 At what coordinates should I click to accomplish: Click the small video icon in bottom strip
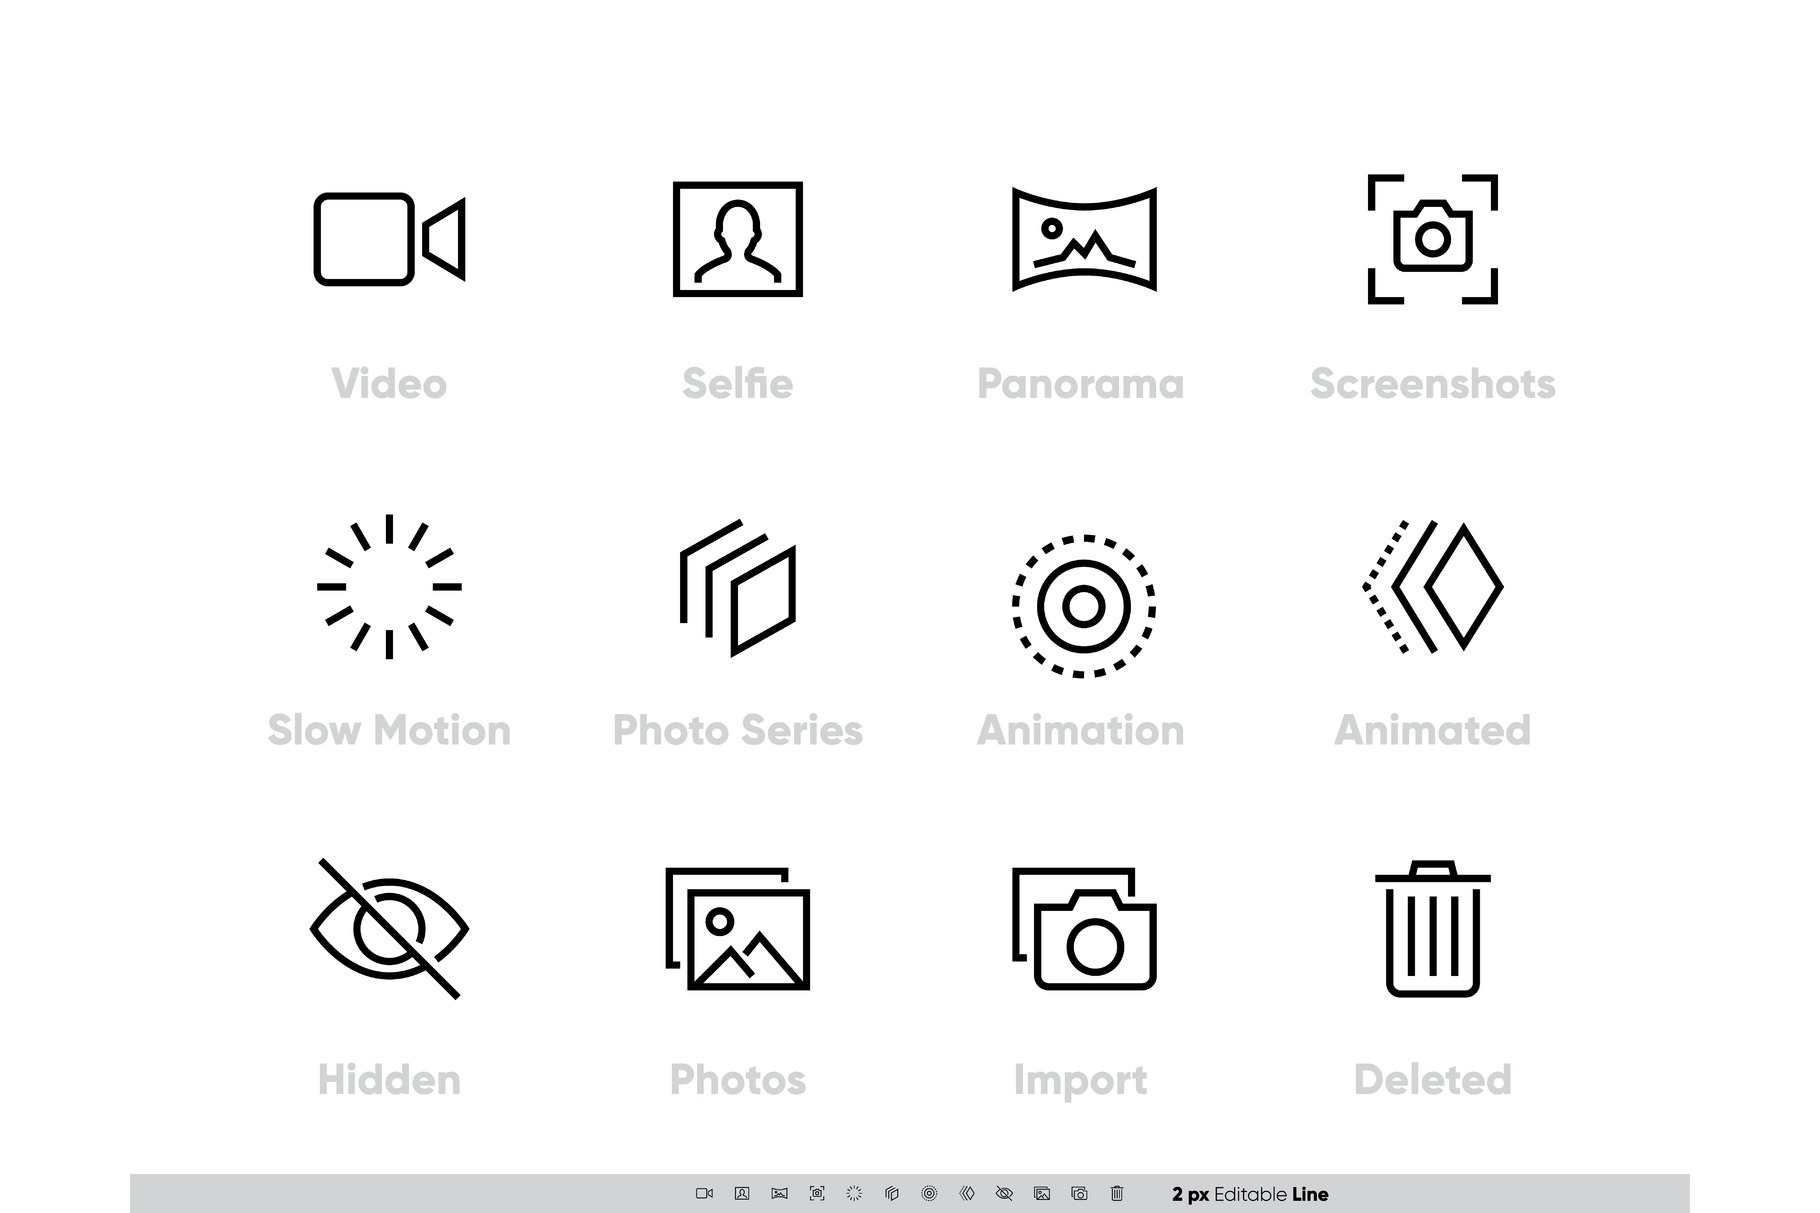pyautogui.click(x=704, y=1193)
